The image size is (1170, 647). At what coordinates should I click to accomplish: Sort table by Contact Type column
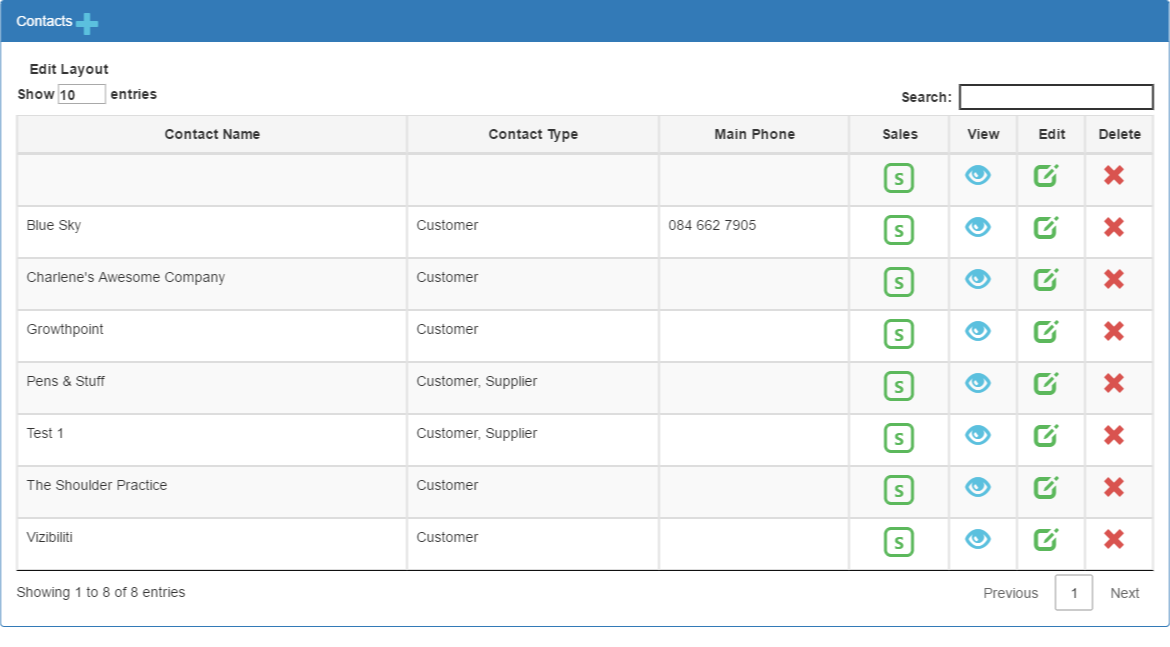click(x=533, y=134)
